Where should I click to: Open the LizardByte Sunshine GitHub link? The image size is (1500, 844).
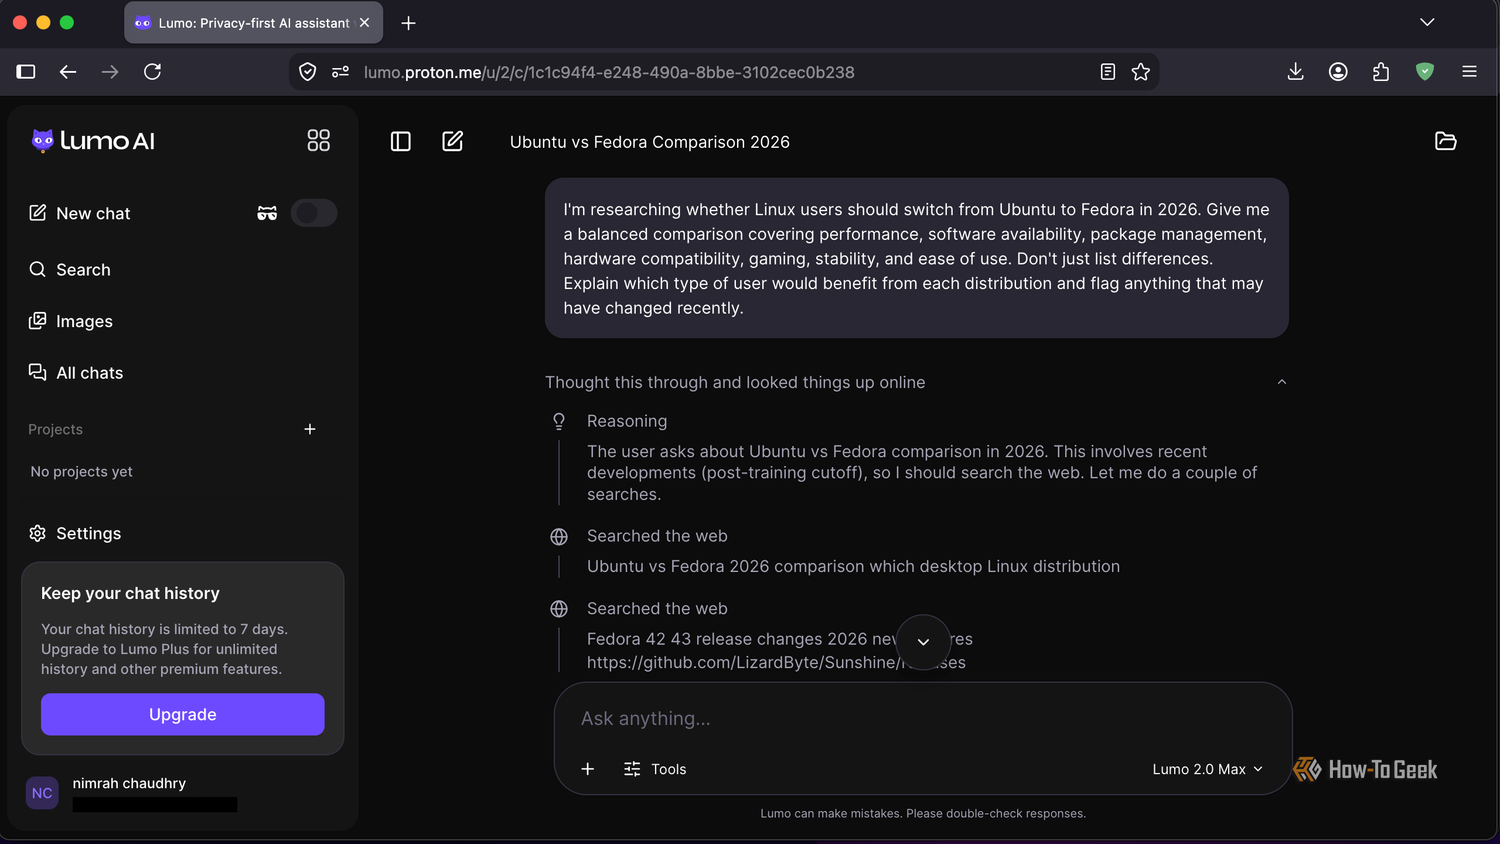pyautogui.click(x=776, y=662)
